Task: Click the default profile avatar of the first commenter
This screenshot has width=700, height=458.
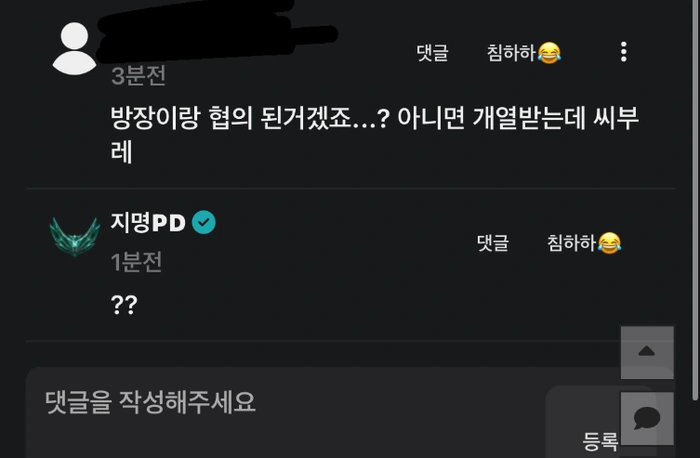Action: click(x=74, y=49)
